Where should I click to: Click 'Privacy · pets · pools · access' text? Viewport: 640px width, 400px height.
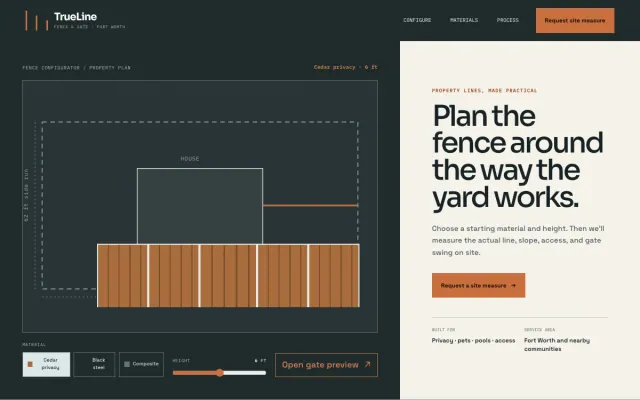tap(473, 340)
